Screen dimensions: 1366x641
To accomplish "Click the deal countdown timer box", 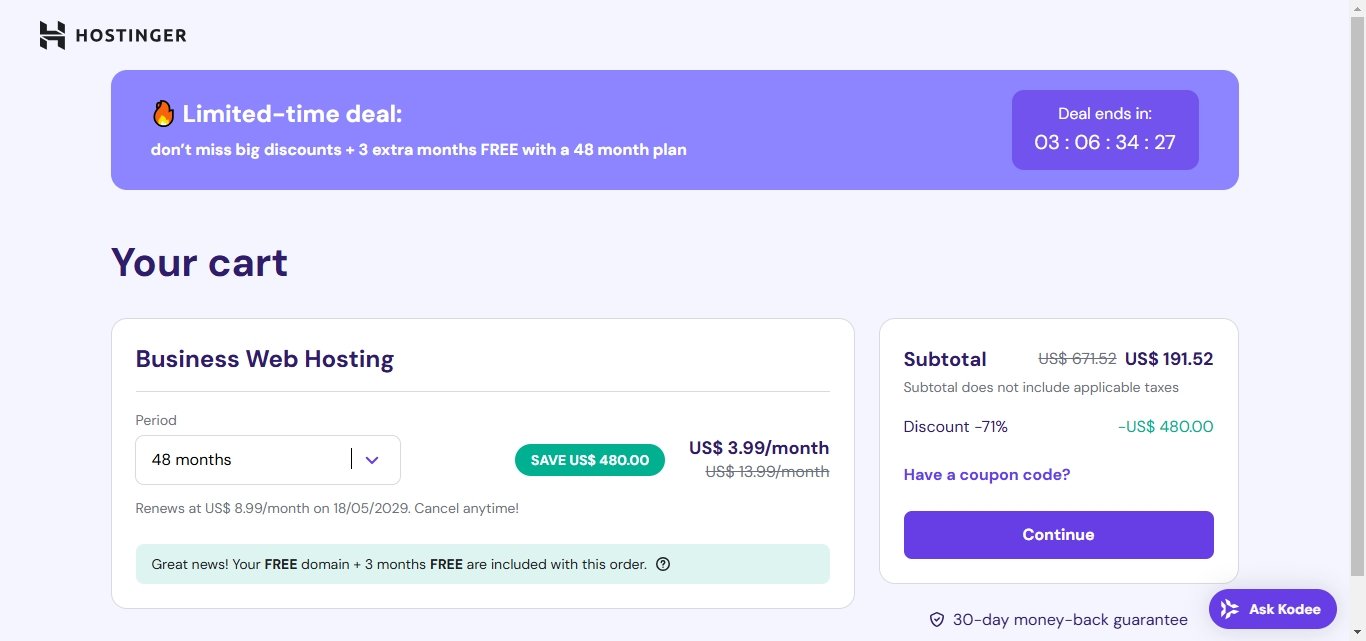I will pyautogui.click(x=1105, y=130).
